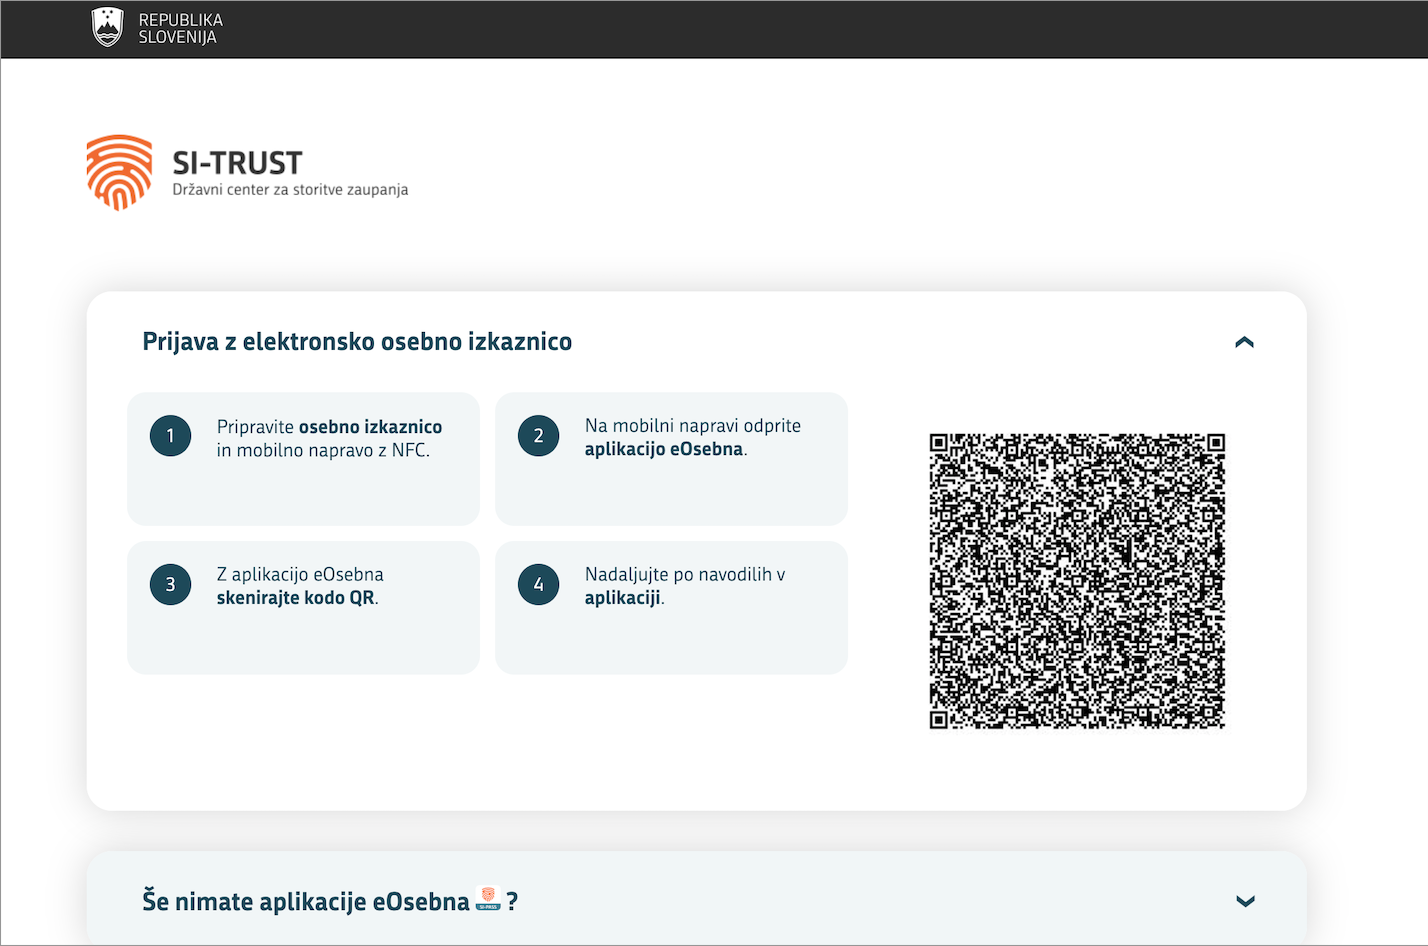This screenshot has width=1428, height=946.
Task: Click 'skenirajte kodo QR' step text
Action: [296, 598]
